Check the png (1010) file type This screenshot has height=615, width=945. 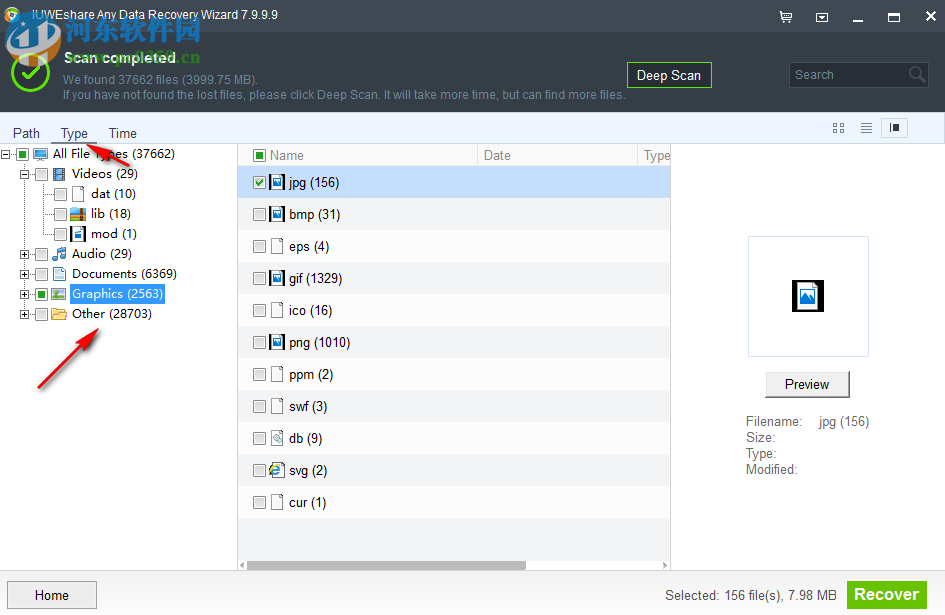(x=259, y=342)
